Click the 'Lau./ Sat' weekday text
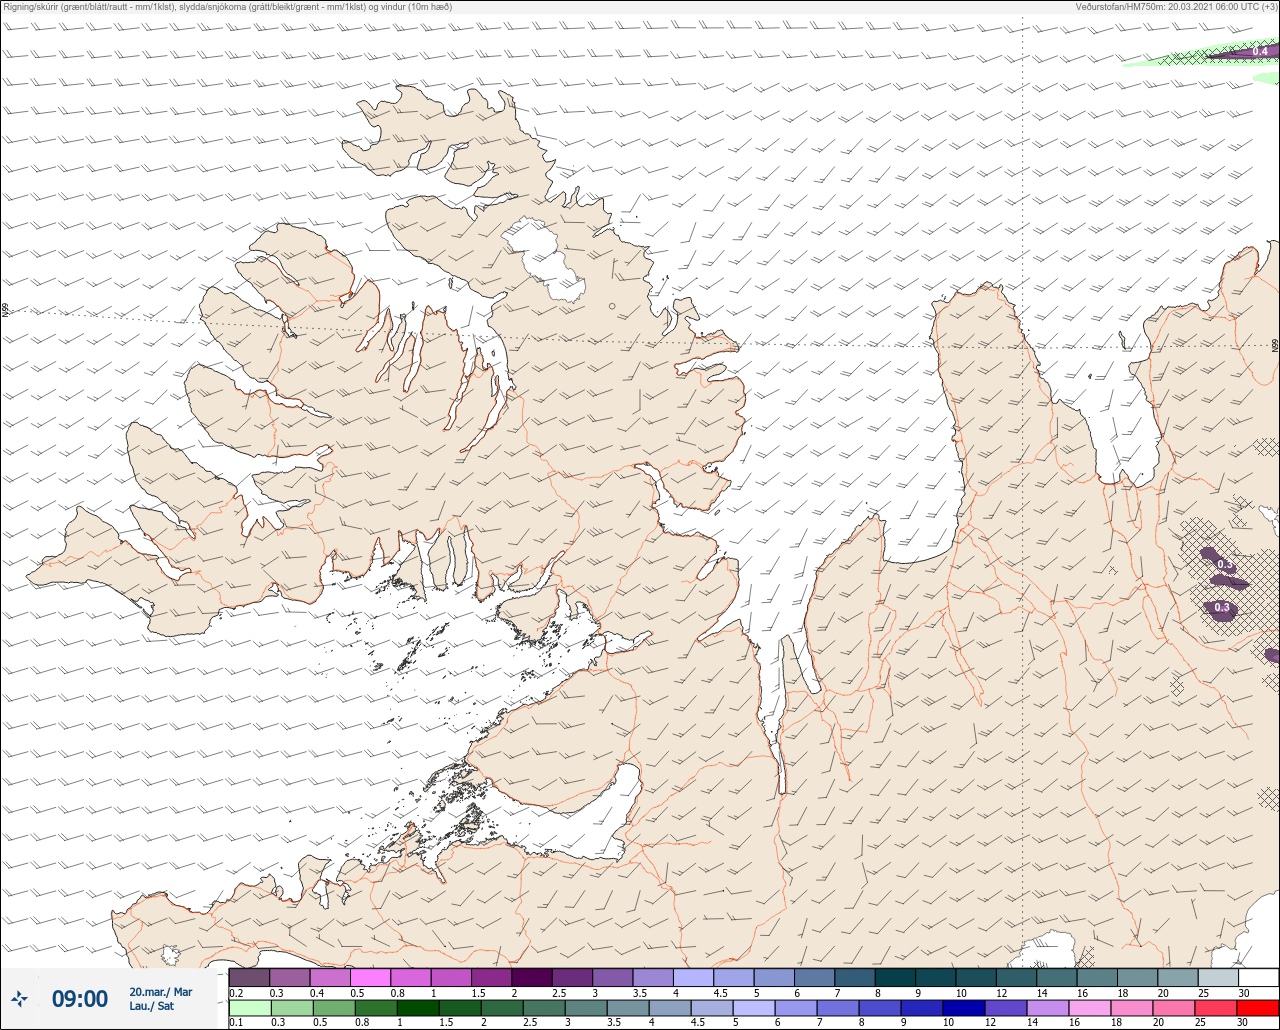 pos(151,1006)
